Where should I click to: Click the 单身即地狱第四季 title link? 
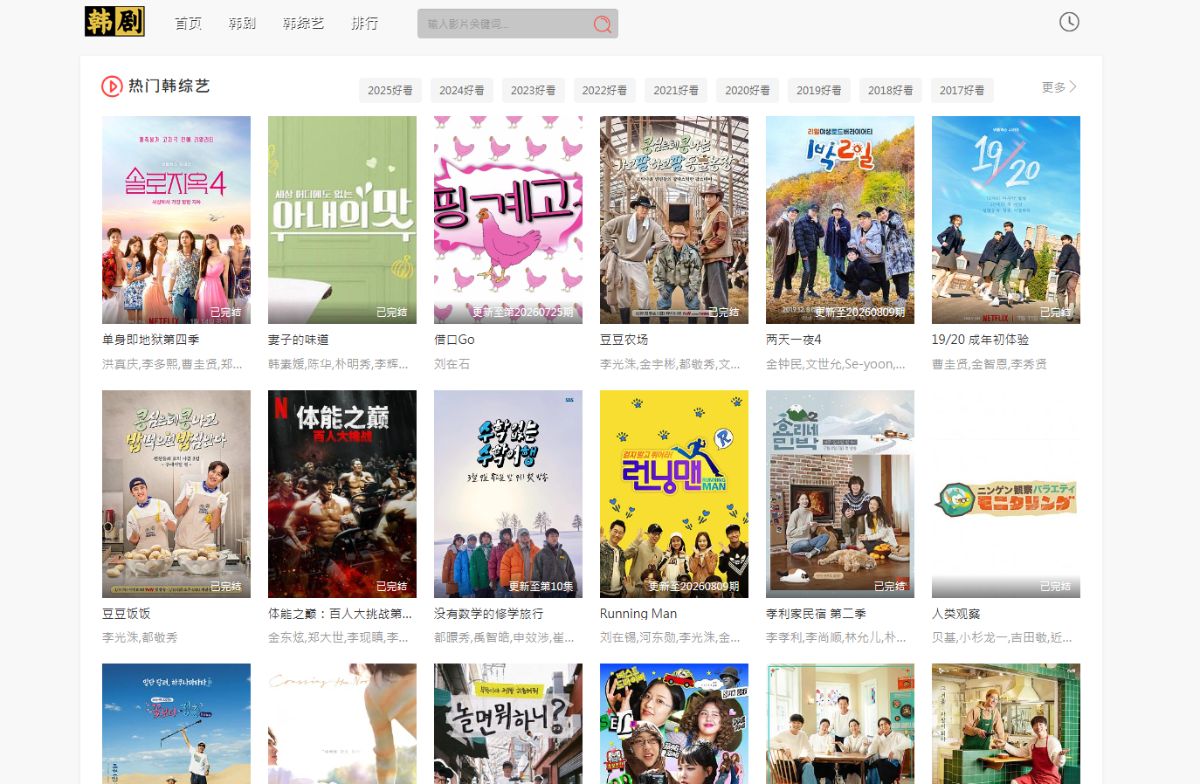[151, 340]
